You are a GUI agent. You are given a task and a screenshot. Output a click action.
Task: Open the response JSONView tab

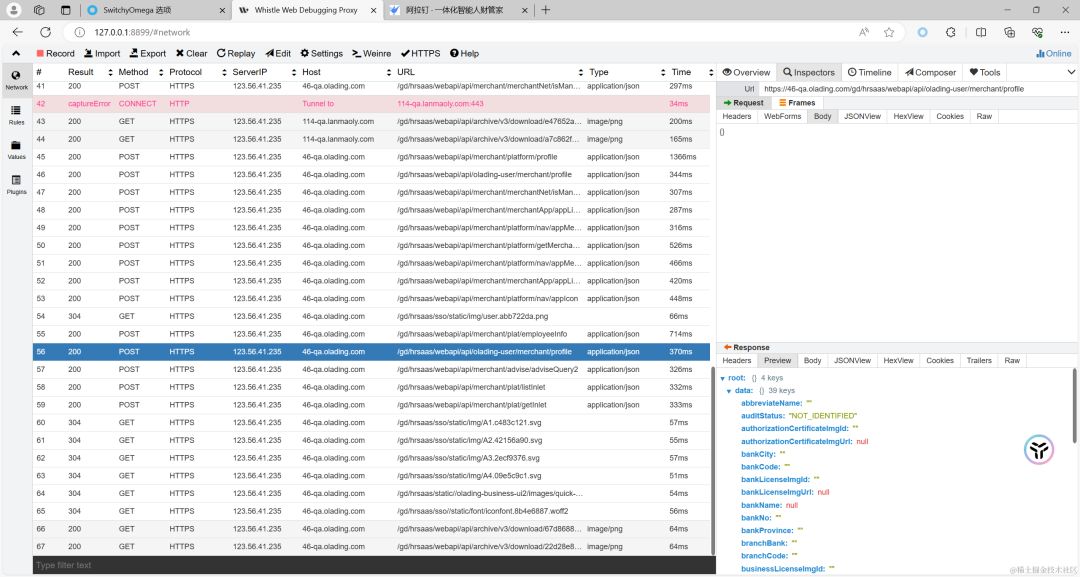[852, 360]
